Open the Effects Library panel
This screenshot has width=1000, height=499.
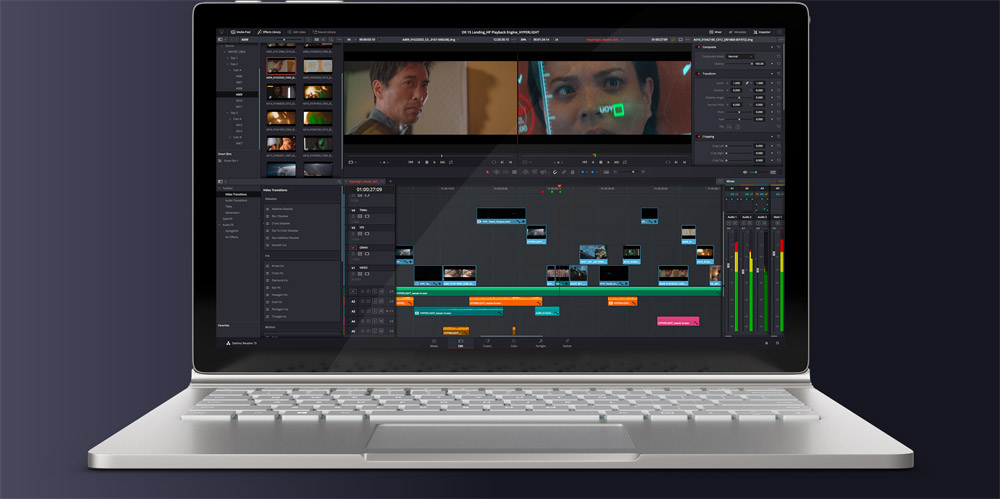[x=268, y=32]
